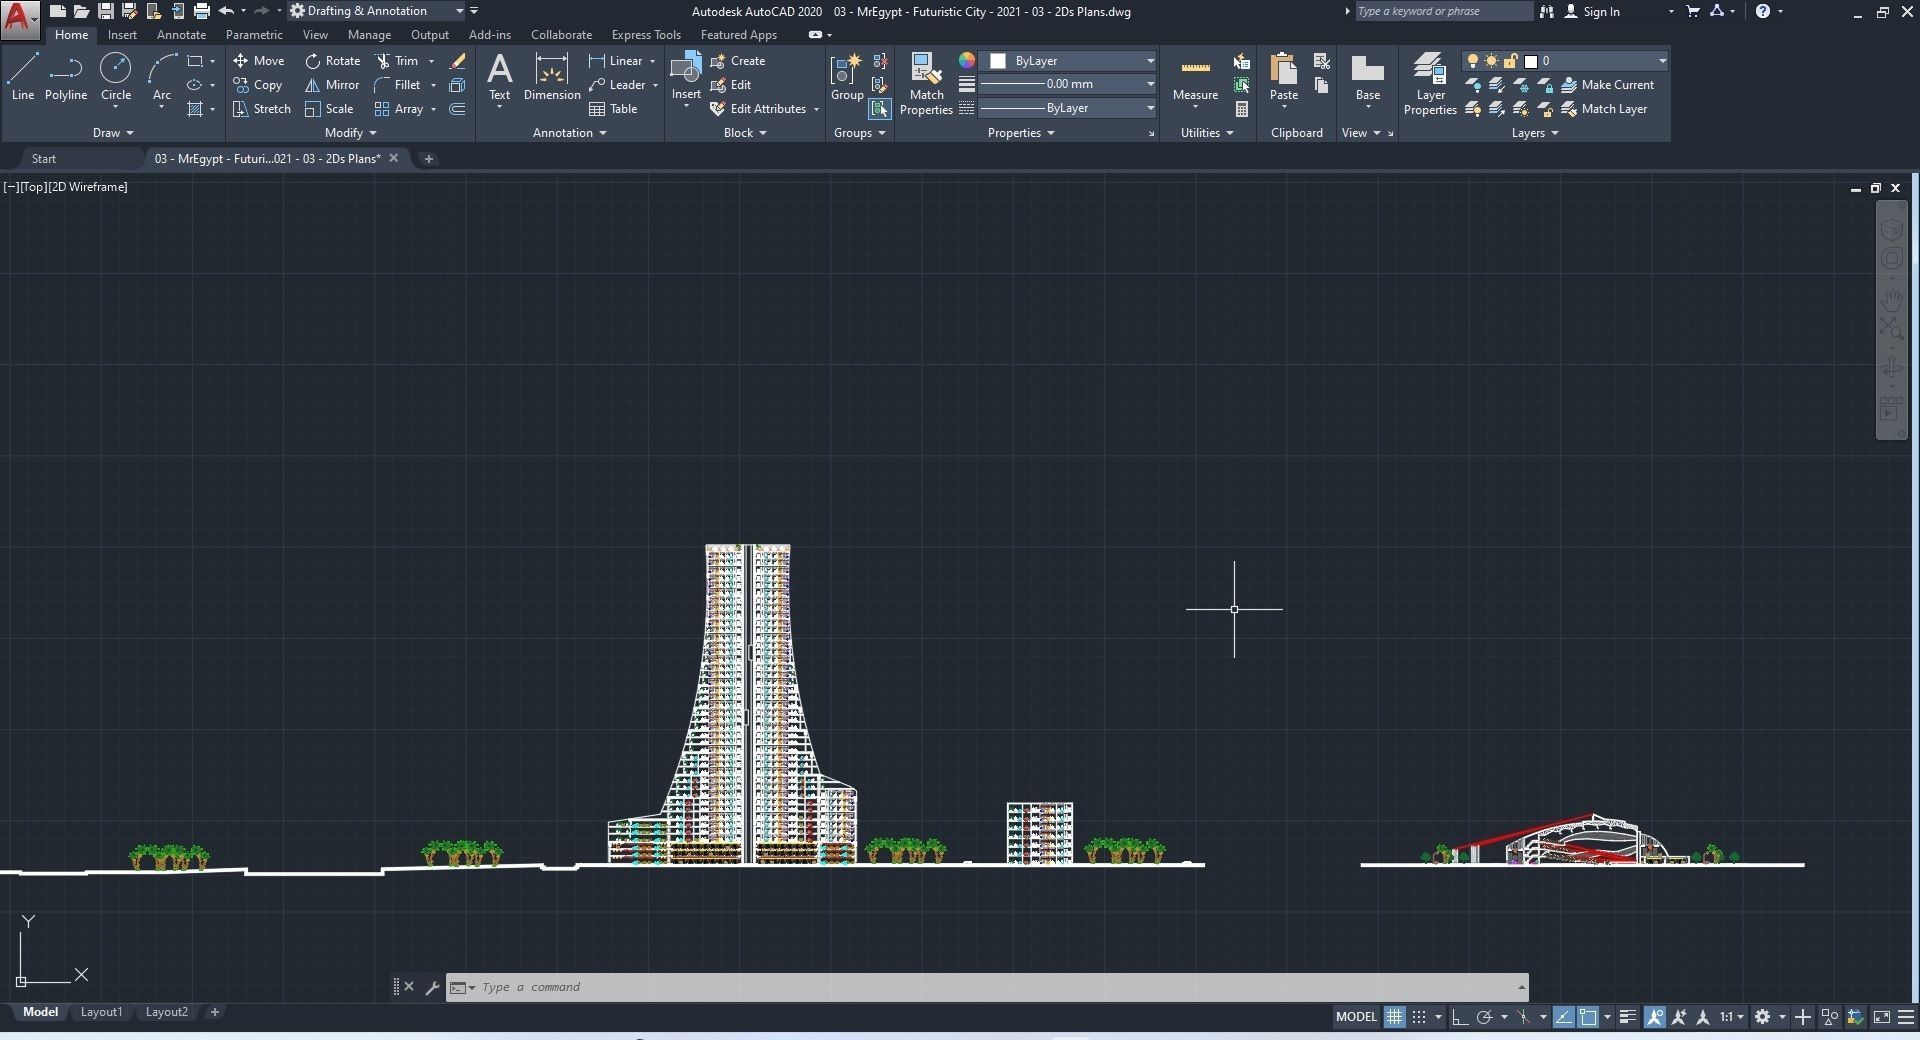Toggle the drawing grid display in status bar
This screenshot has width=1920, height=1040.
point(1394,1017)
